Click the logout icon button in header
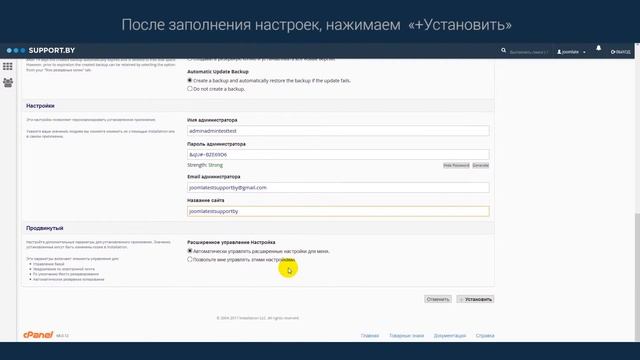Image resolution: width=640 pixels, height=360 pixels. click(620, 52)
